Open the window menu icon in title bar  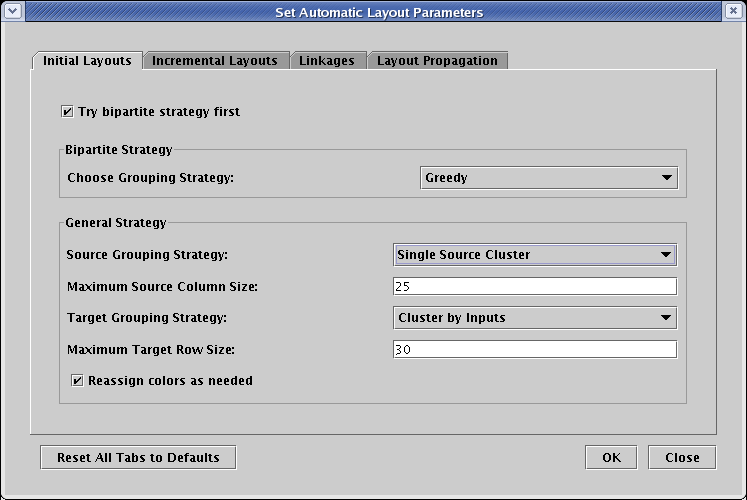pos(12,12)
